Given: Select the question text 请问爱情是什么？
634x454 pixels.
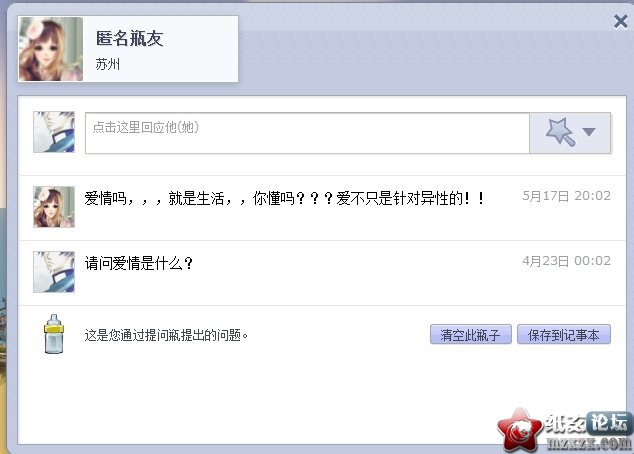Looking at the screenshot, I should (x=139, y=263).
